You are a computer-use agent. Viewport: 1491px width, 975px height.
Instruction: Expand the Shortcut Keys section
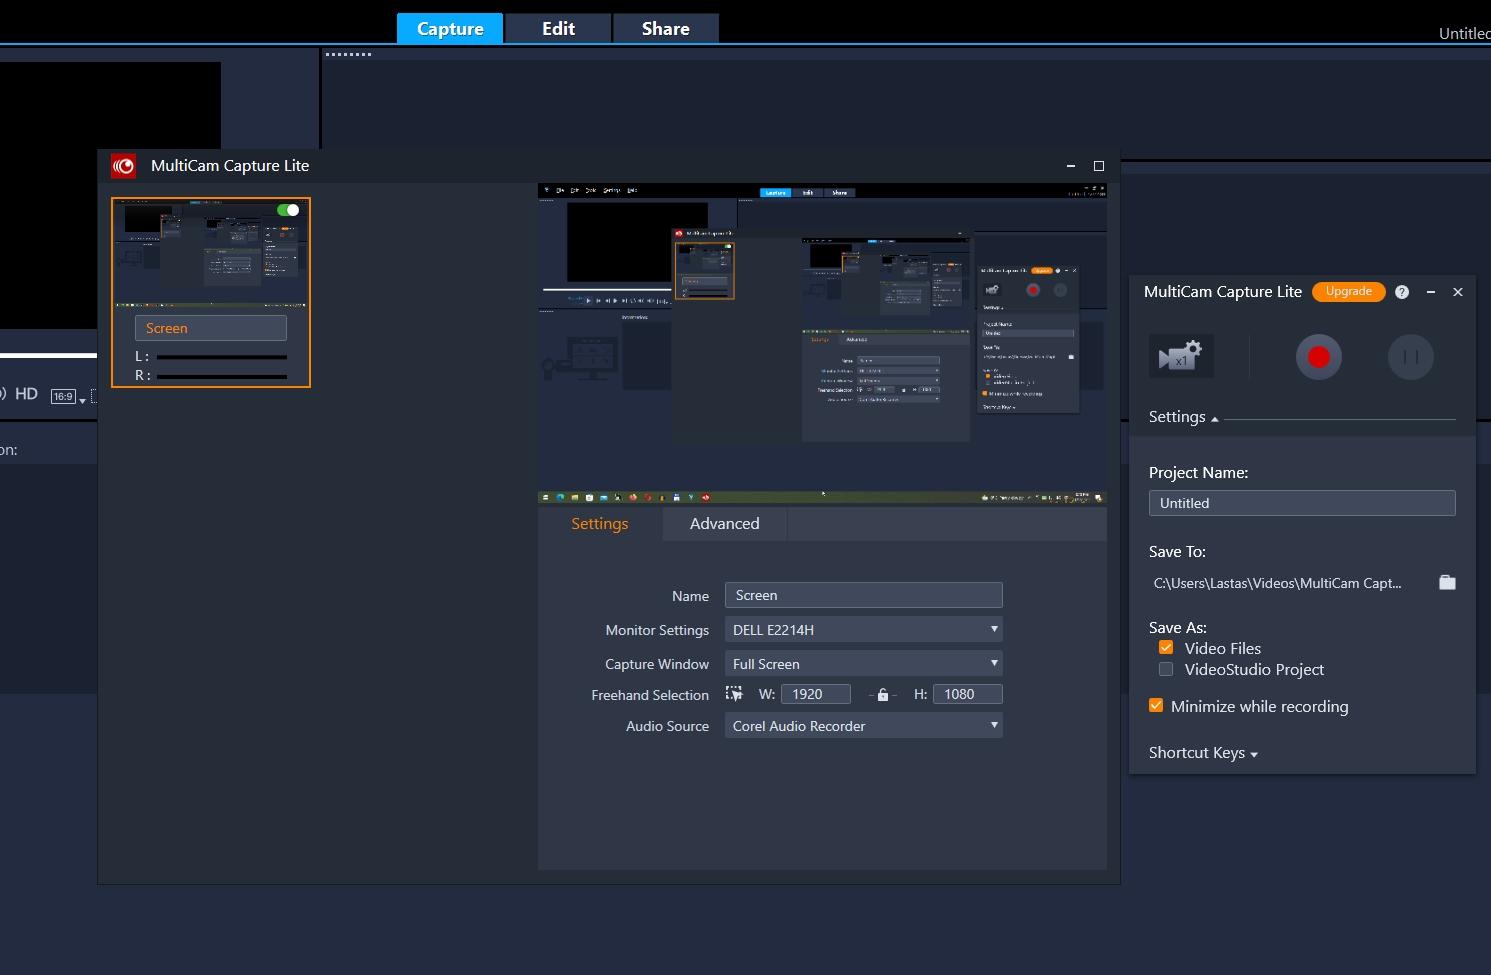[x=1203, y=753]
